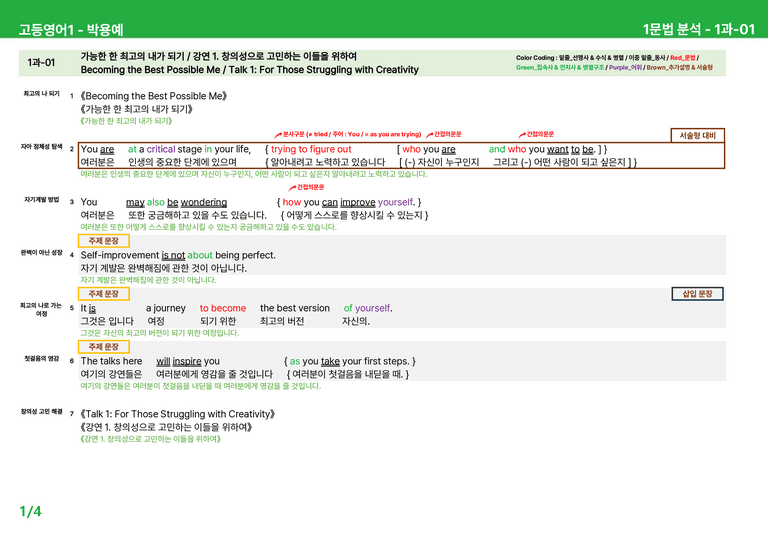This screenshot has width=768, height=543.
Task: Select the 삽입 문장 box
Action: [x=697, y=294]
